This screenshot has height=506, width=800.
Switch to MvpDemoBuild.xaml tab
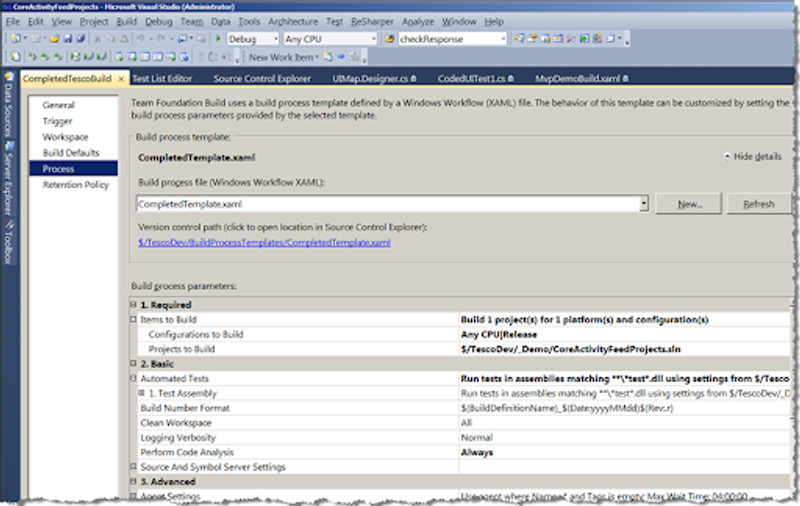(x=582, y=79)
